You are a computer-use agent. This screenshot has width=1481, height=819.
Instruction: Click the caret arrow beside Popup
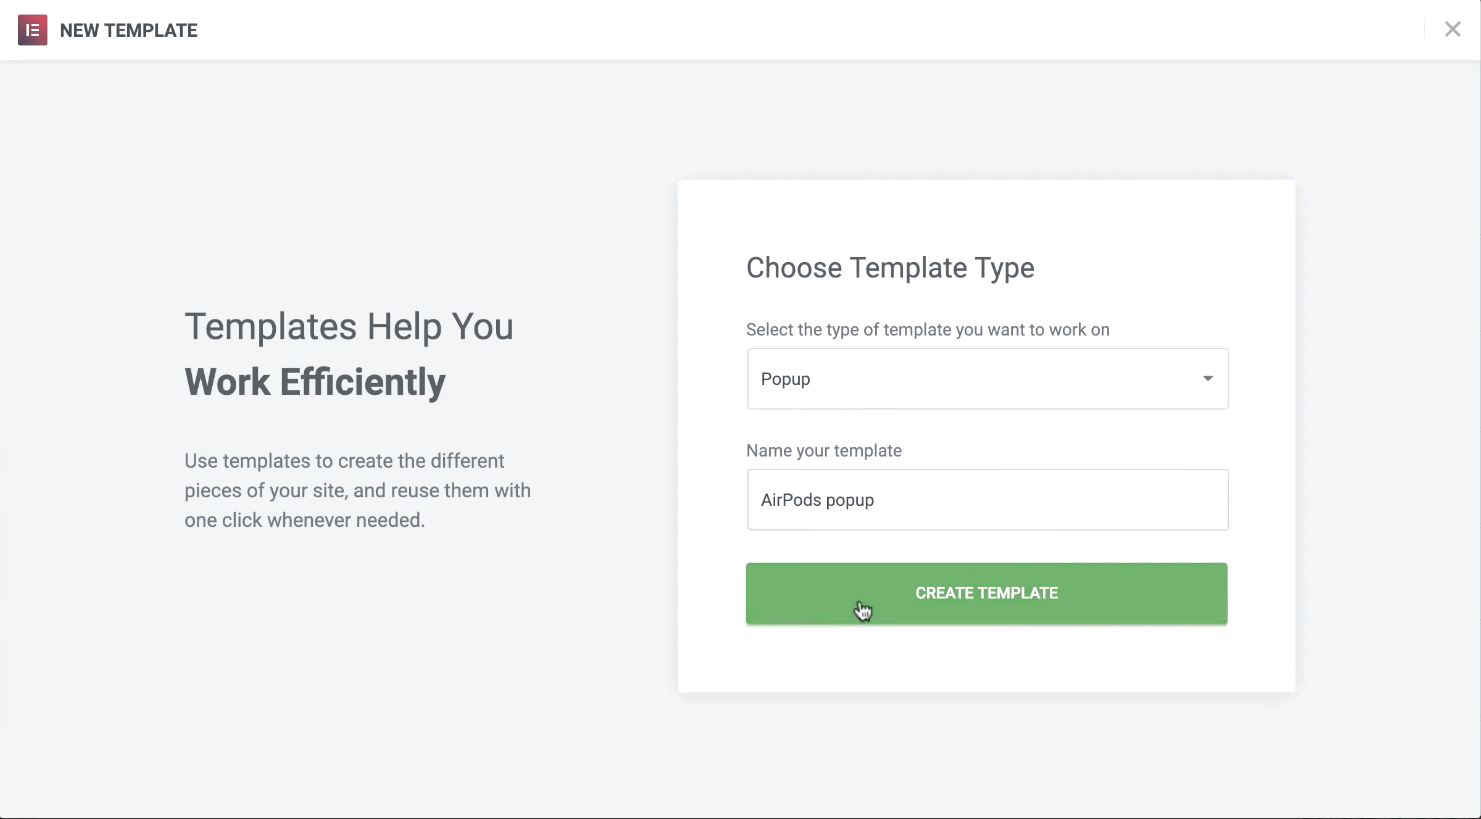coord(1208,379)
